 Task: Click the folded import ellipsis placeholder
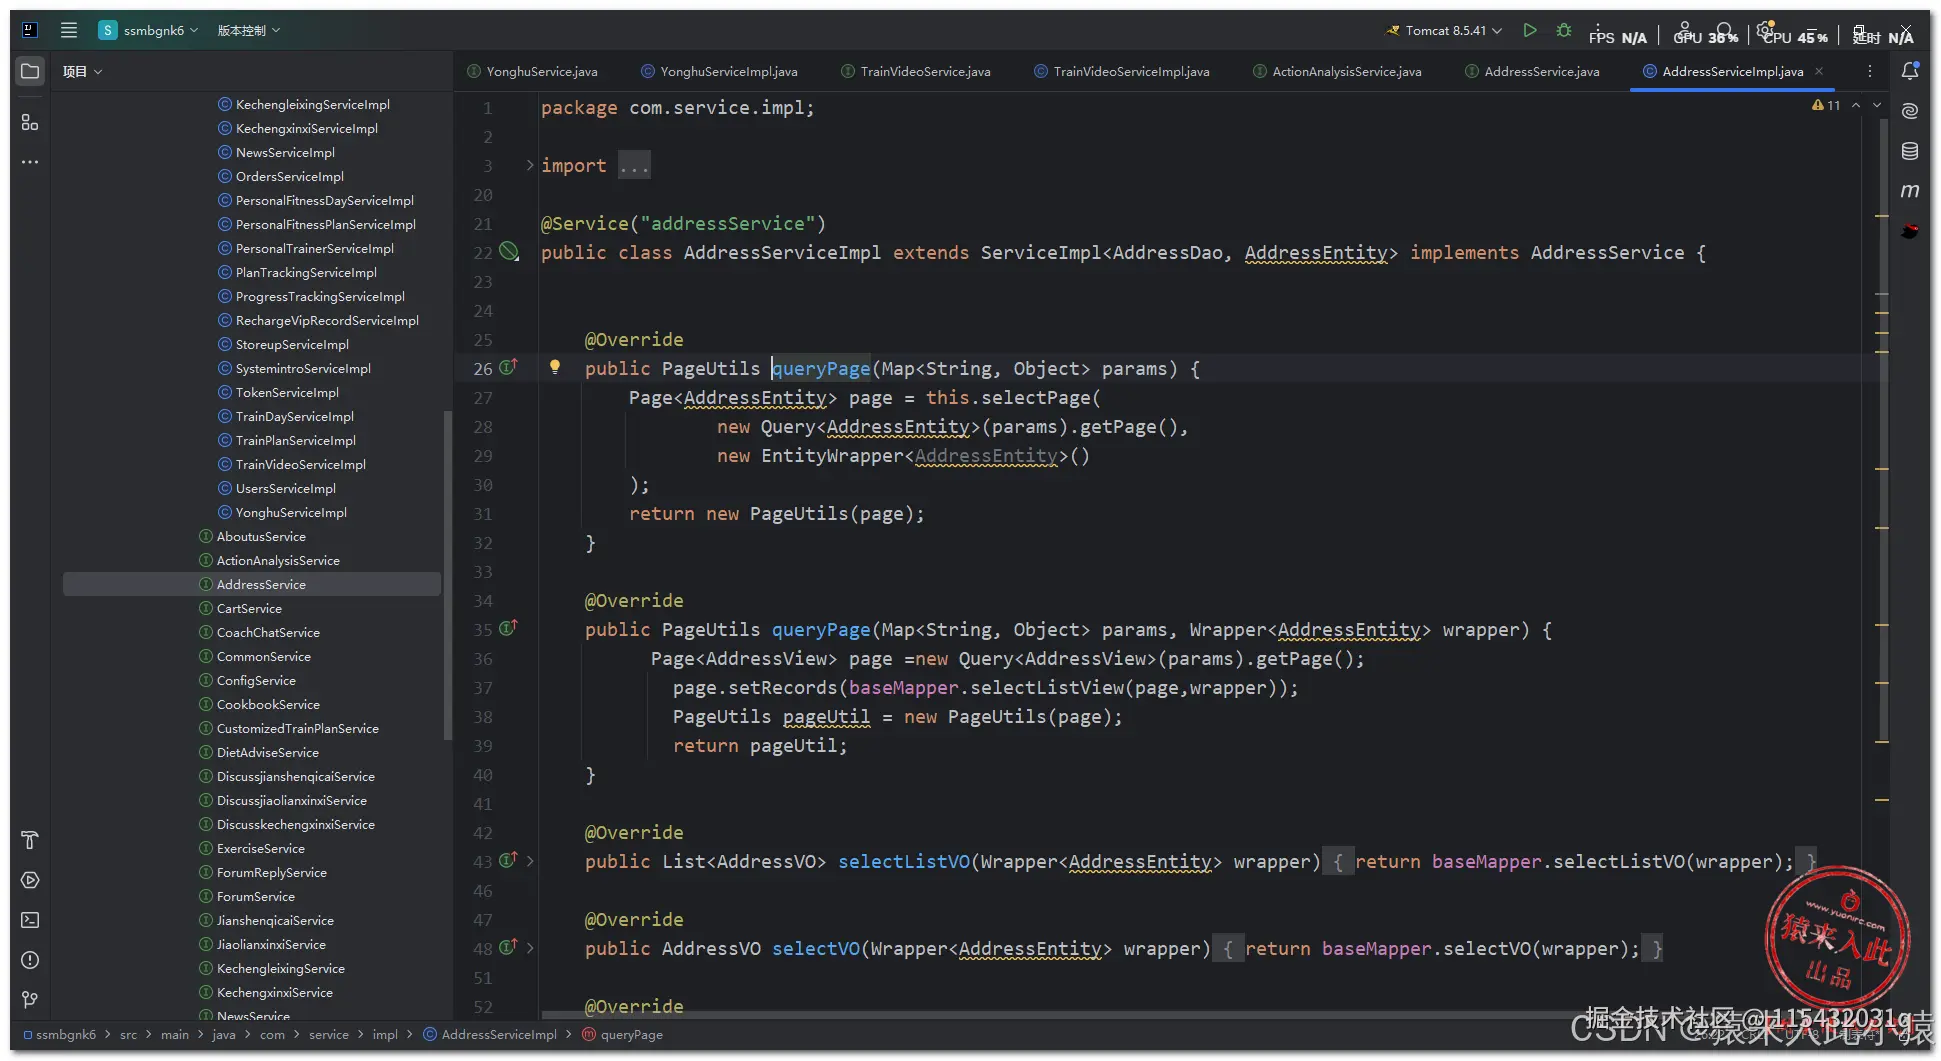click(634, 165)
